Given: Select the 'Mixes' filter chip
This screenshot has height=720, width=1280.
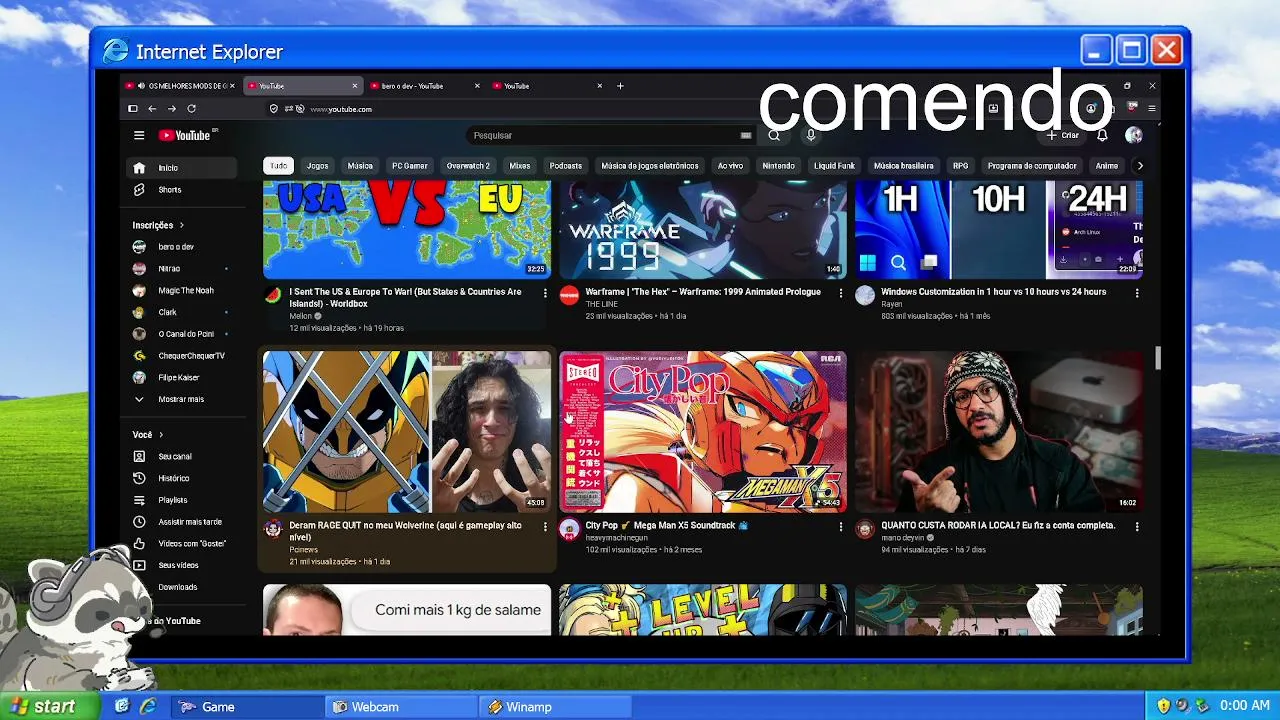Looking at the screenshot, I should tap(520, 166).
